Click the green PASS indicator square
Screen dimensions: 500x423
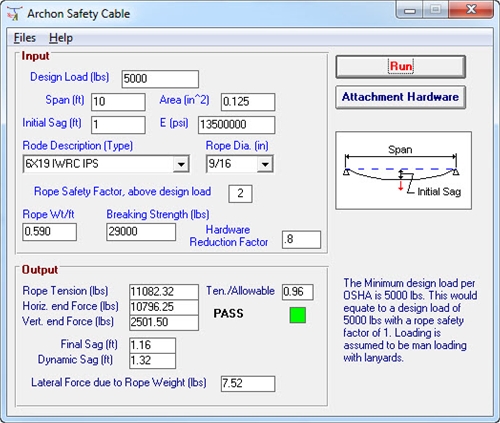(x=298, y=315)
